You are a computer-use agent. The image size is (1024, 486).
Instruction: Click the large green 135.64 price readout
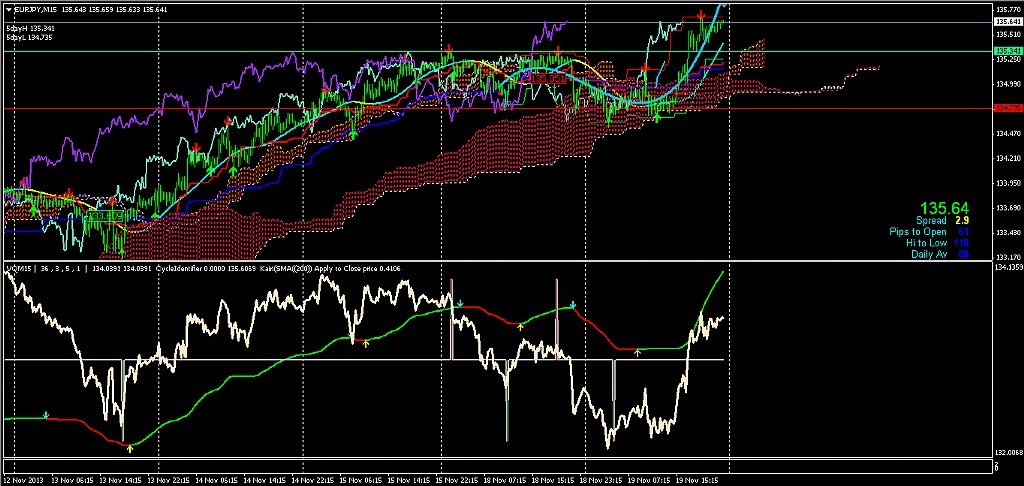click(945, 209)
